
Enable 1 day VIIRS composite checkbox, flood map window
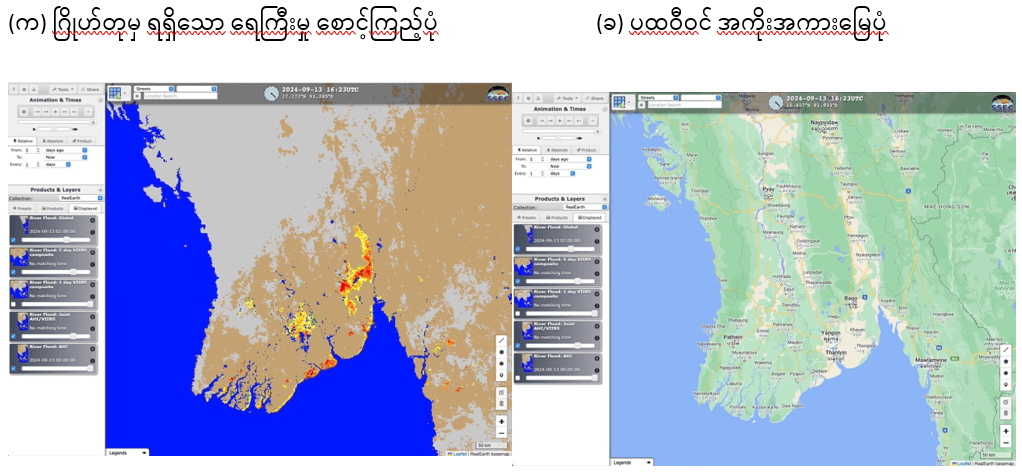13,304
